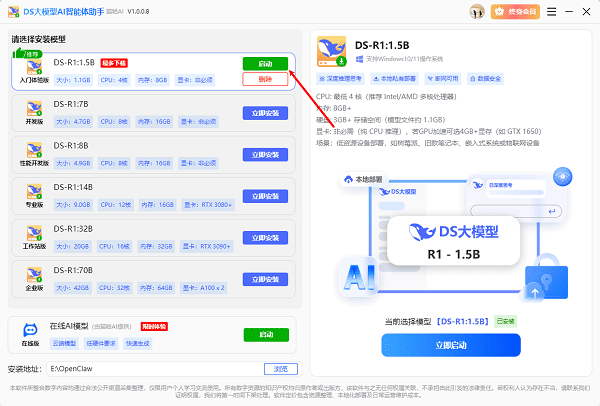Viewport: 600px width, 406px height.
Task: Click the CPU: 32核 tag
Action: coord(114,288)
